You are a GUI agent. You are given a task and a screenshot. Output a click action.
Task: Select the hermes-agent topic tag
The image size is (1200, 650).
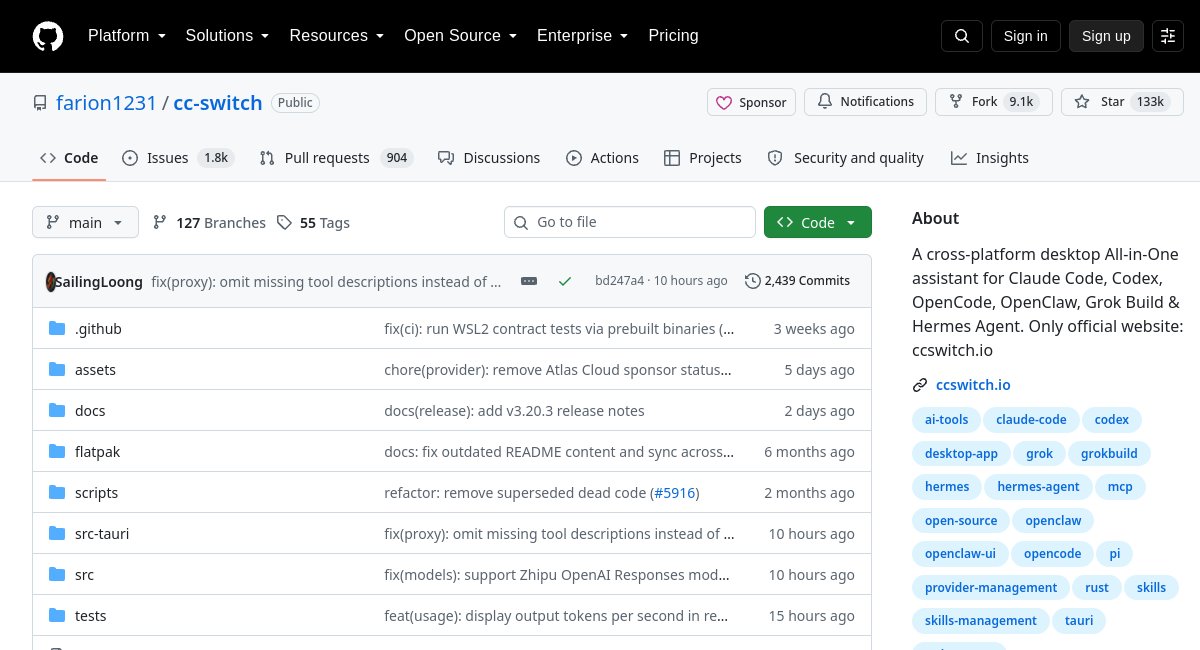coord(1038,487)
